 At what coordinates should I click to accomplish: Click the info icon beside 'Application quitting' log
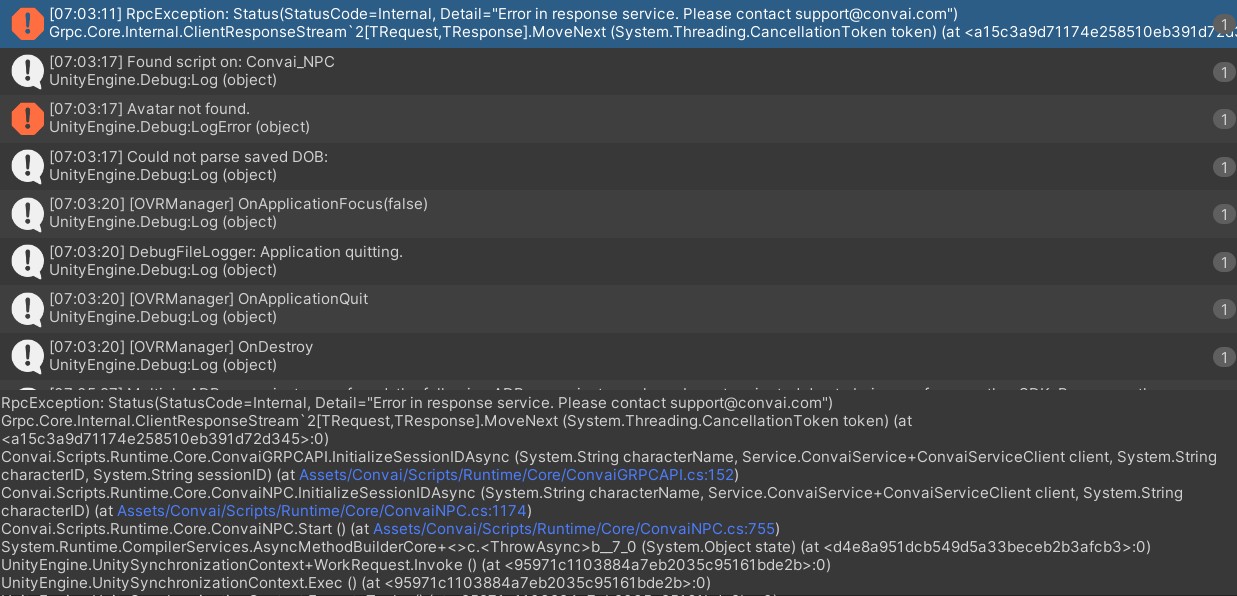tap(27, 261)
